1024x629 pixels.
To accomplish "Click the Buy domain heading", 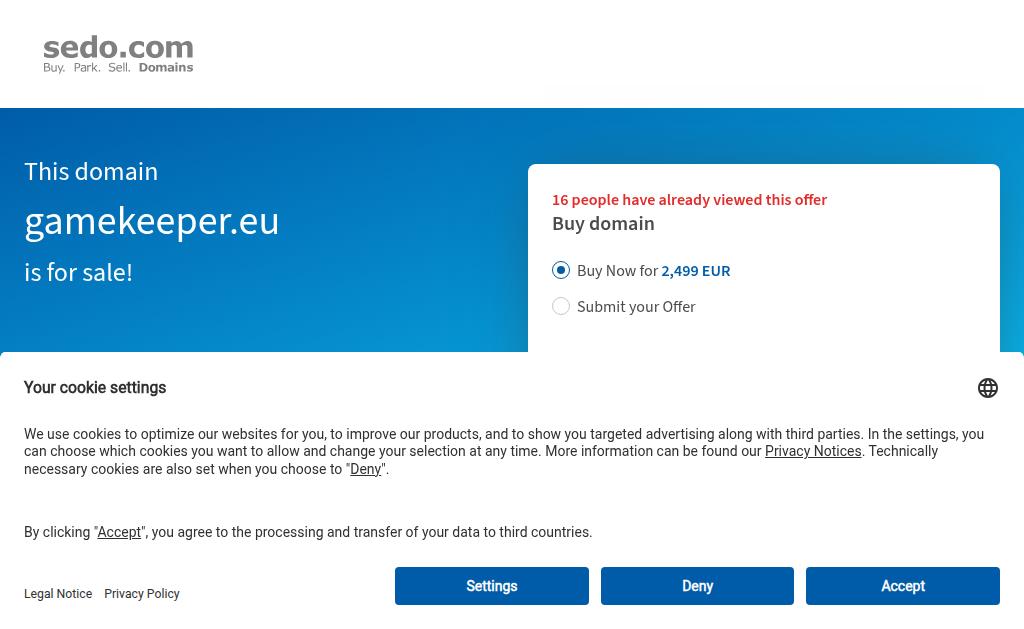I will 603,224.
